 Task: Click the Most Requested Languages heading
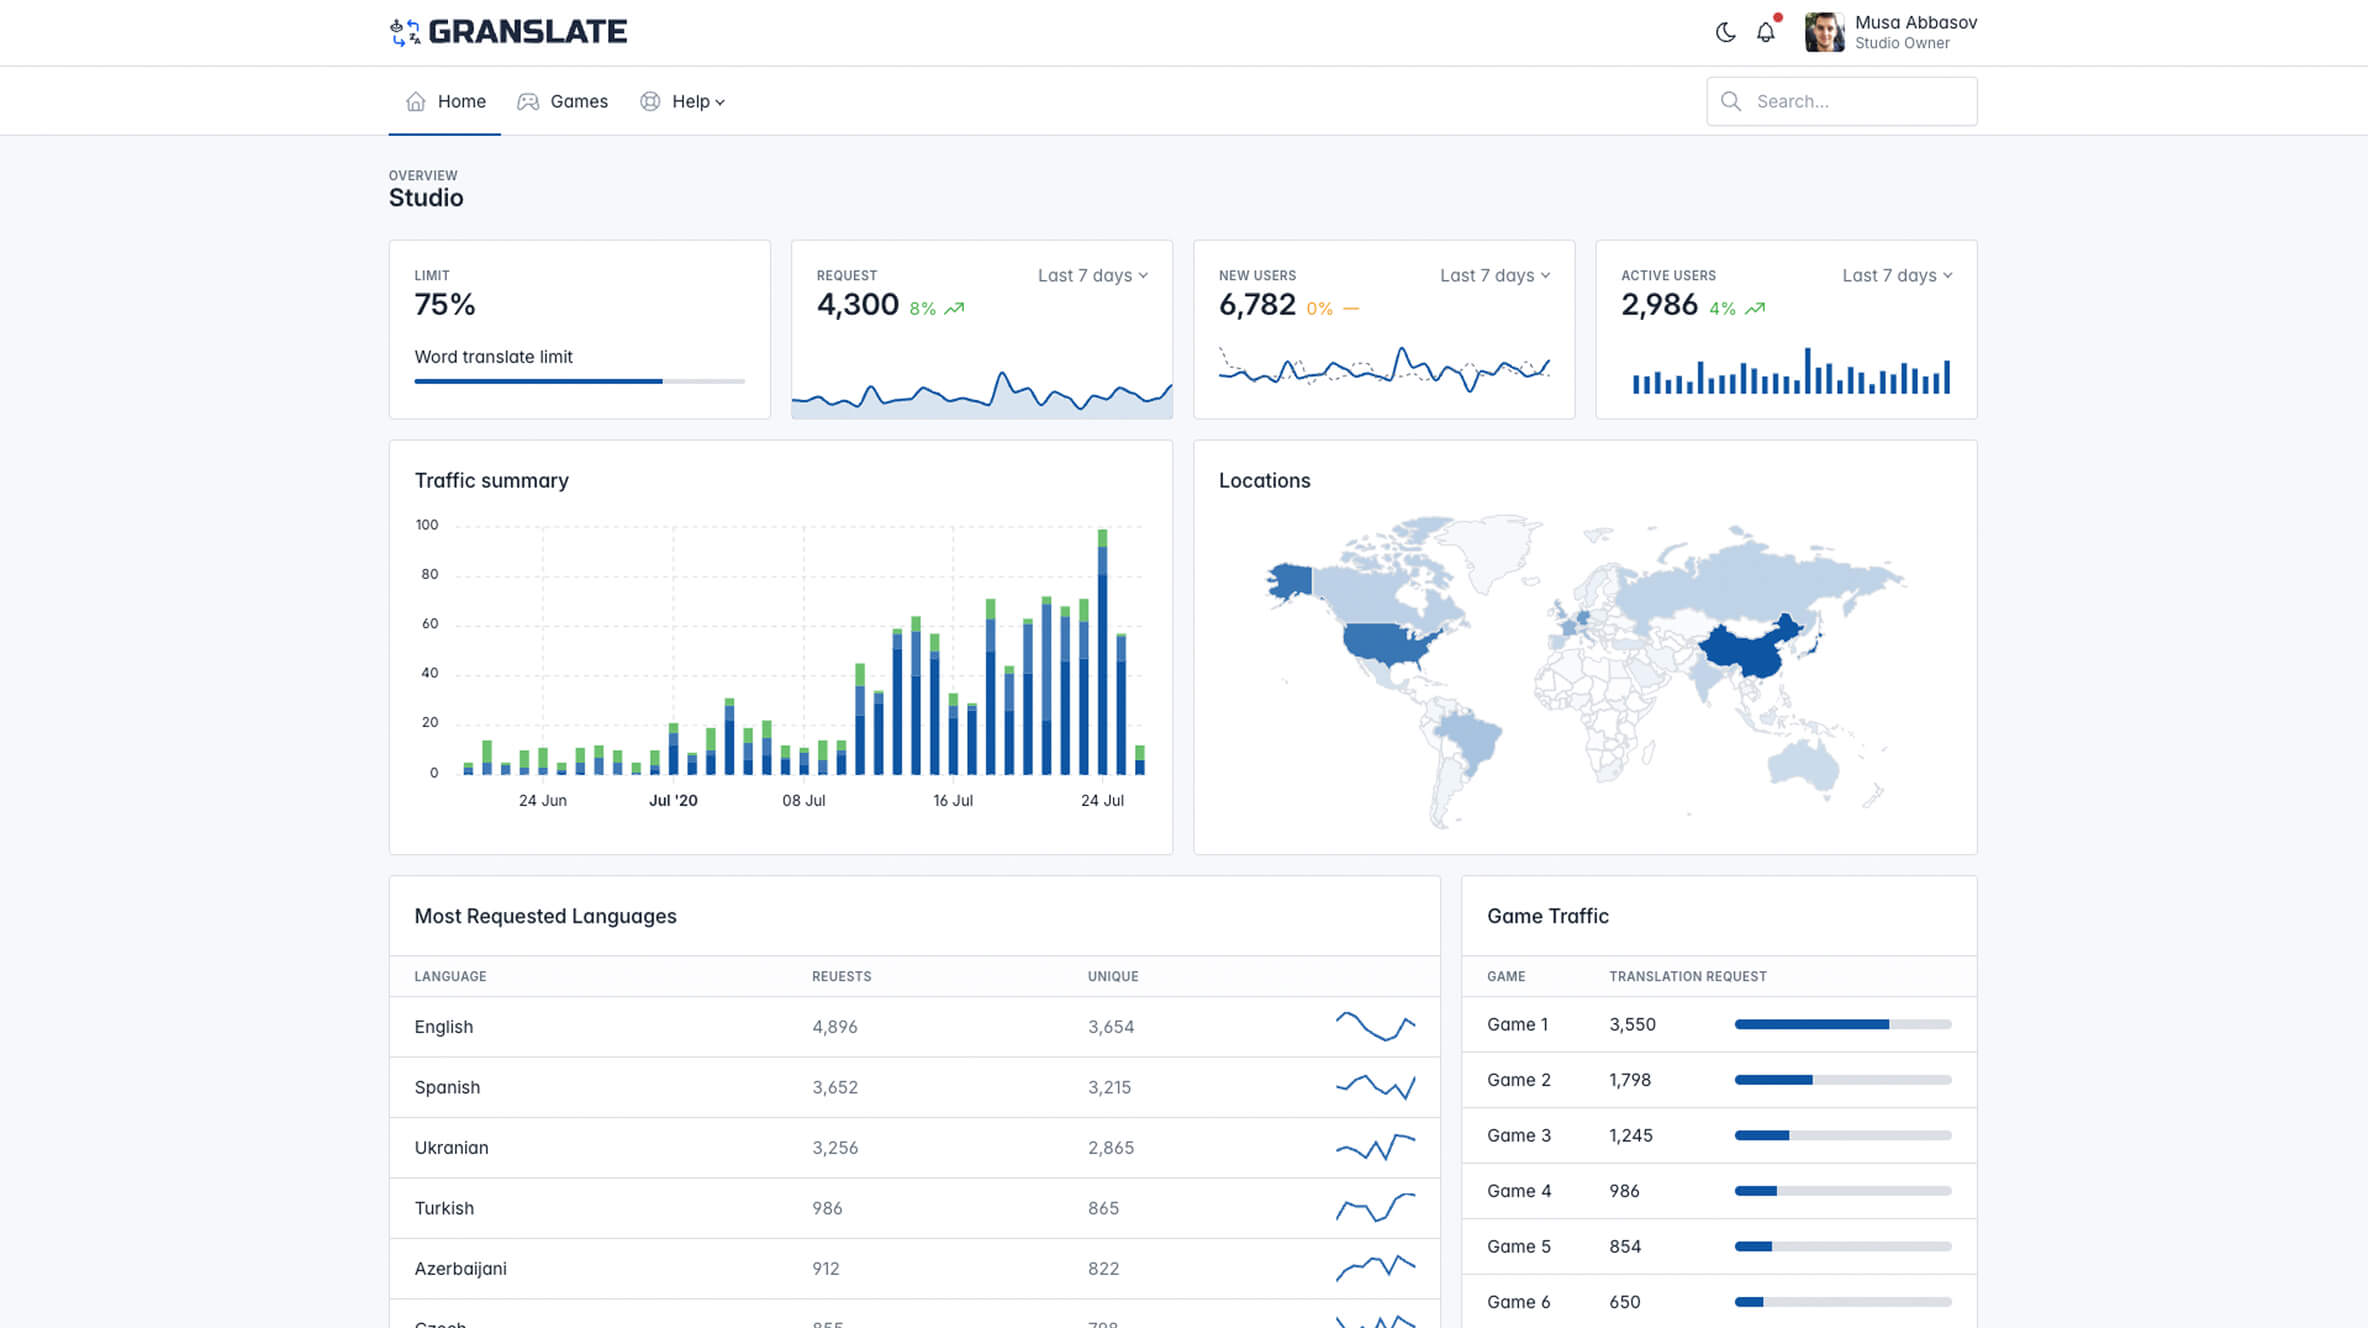click(x=545, y=915)
